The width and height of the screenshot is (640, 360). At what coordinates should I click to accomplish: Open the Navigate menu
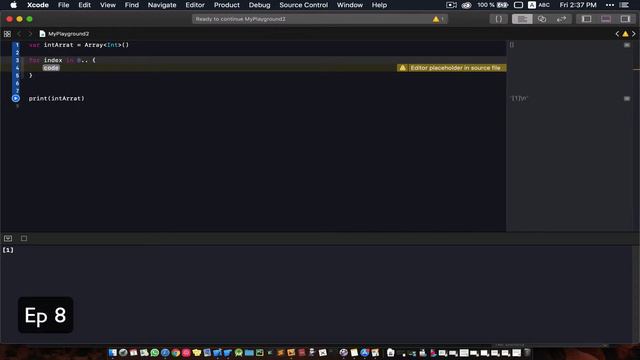162,5
